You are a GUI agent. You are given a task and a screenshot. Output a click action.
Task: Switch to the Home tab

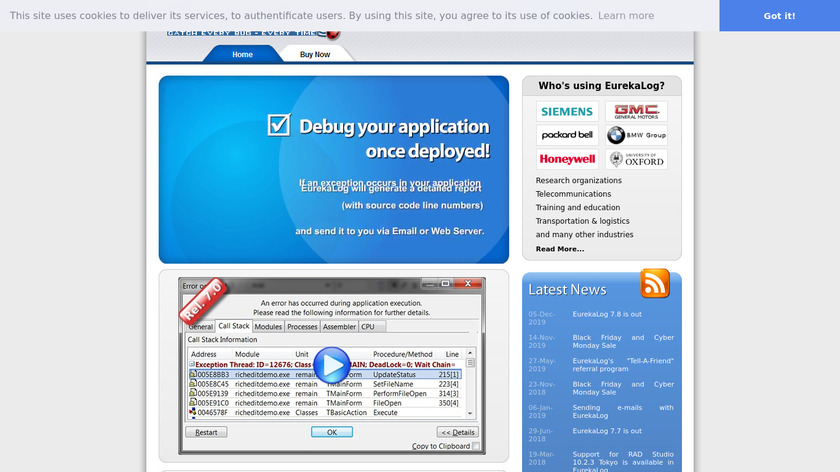click(242, 54)
